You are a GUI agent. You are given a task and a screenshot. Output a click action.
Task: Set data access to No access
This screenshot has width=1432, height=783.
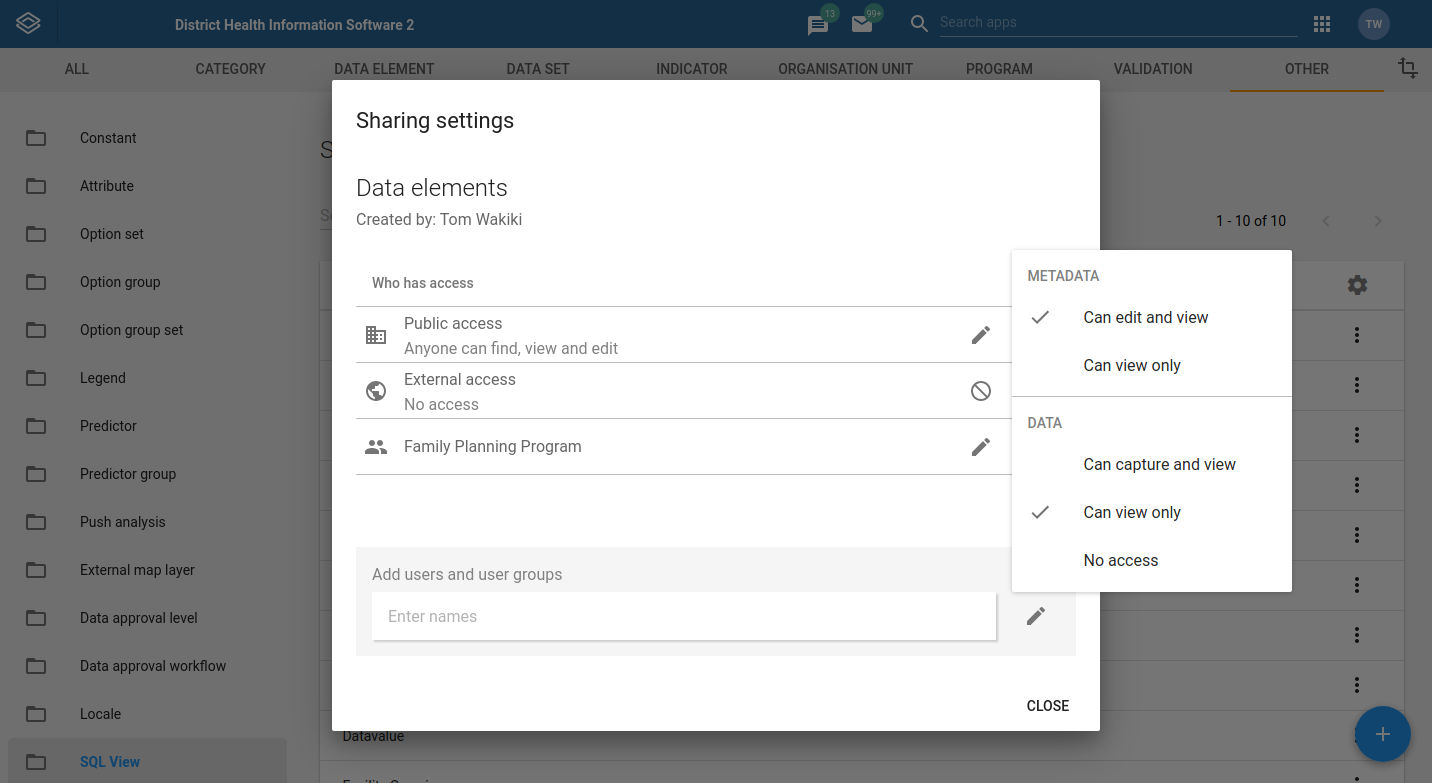pos(1120,560)
